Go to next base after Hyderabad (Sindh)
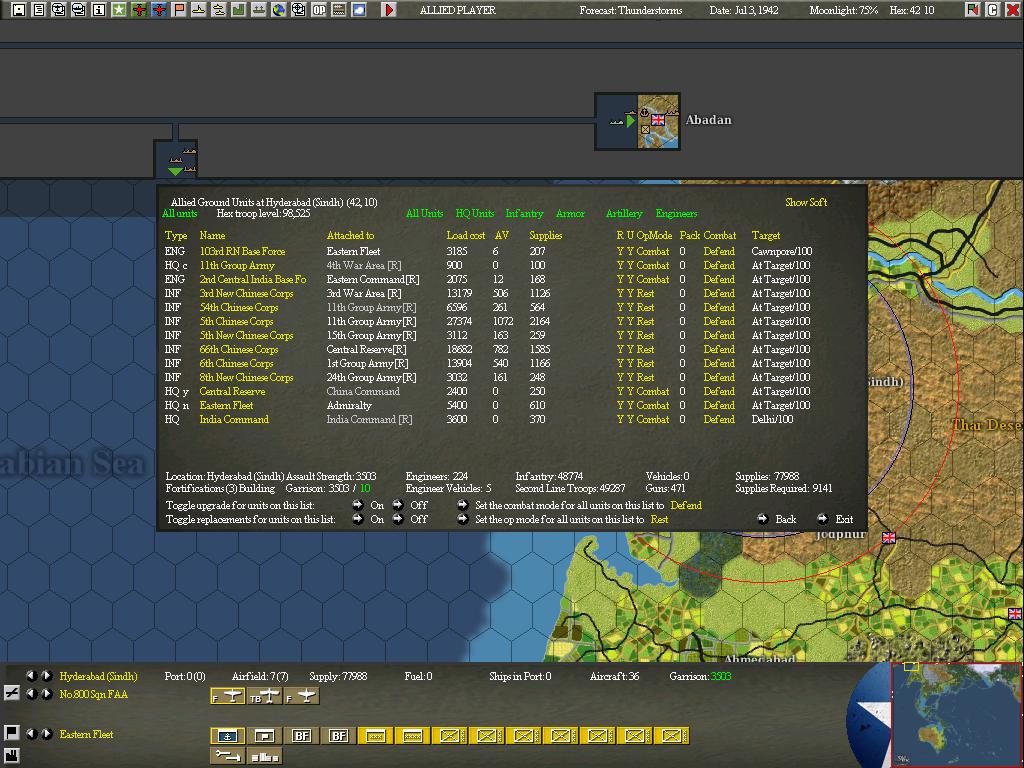This screenshot has width=1024, height=768. click(47, 676)
